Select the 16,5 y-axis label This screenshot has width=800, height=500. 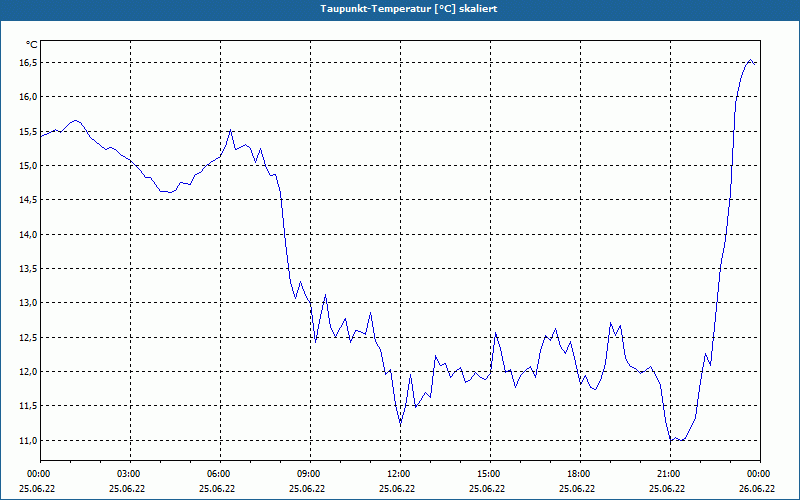28,63
